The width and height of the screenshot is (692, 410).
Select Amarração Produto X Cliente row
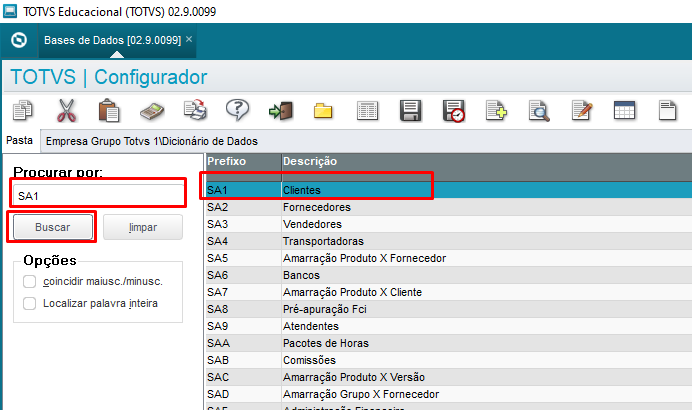[x=449, y=292]
